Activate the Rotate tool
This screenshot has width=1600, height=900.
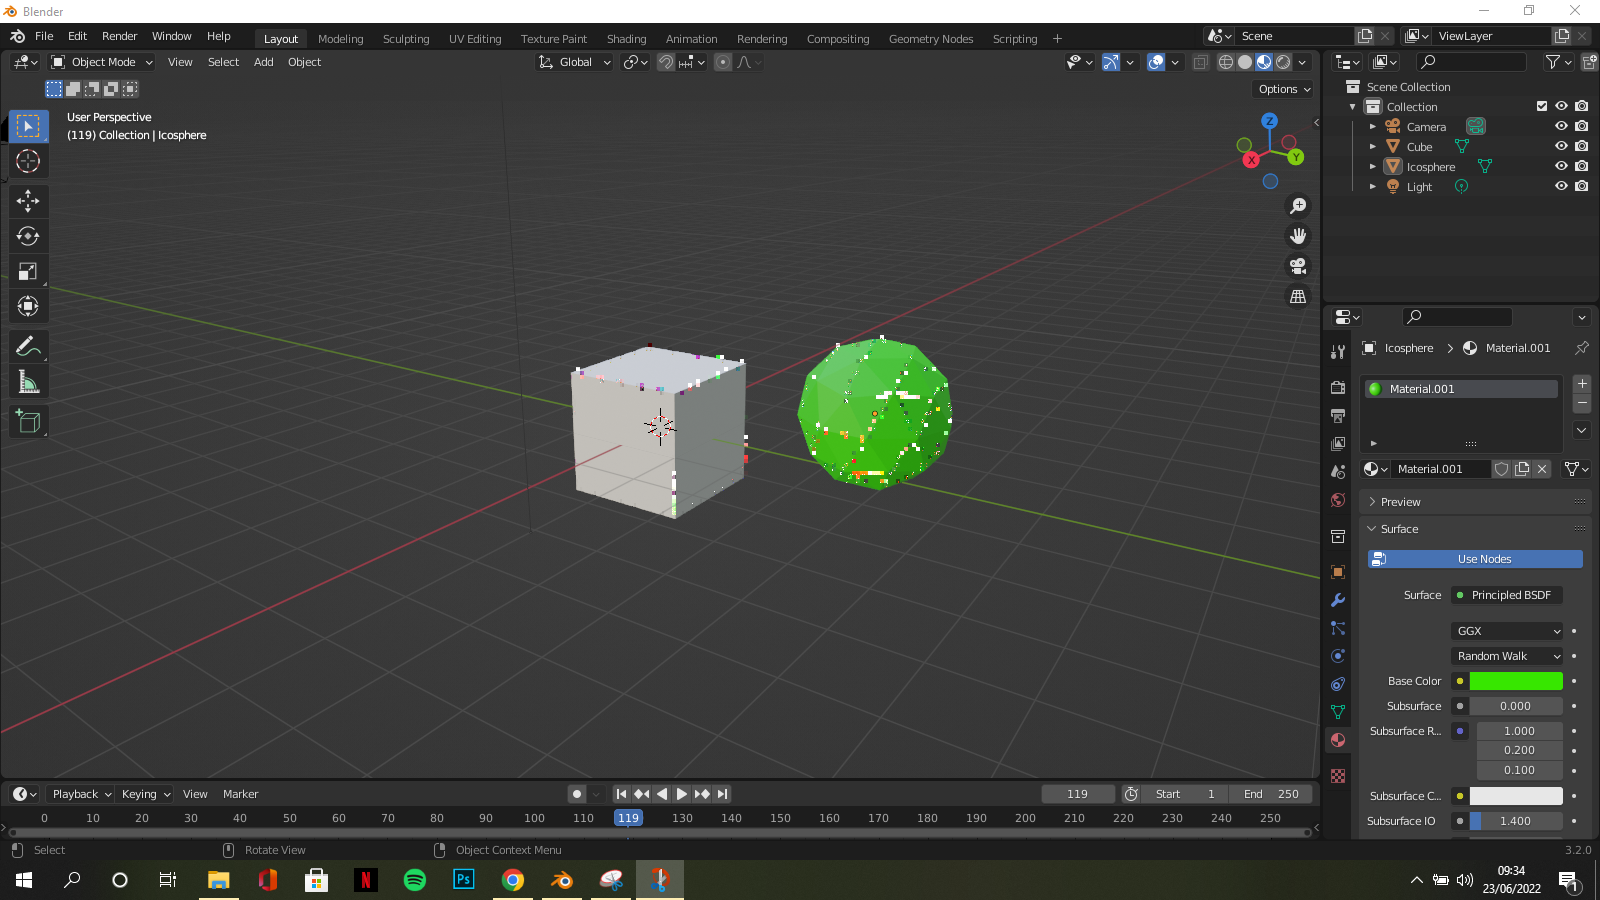(x=28, y=236)
